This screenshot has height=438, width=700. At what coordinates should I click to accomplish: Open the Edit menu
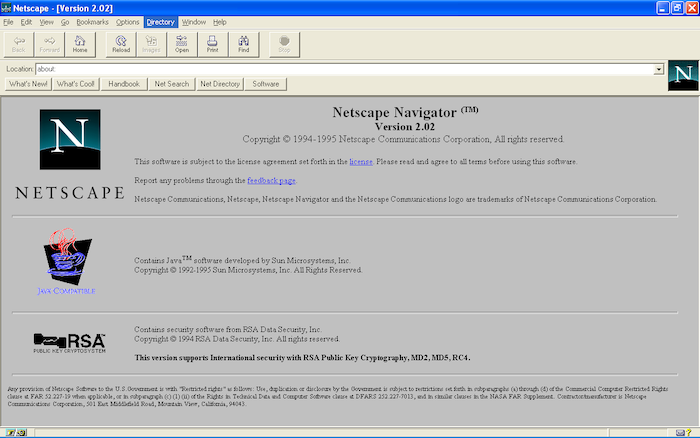26,22
